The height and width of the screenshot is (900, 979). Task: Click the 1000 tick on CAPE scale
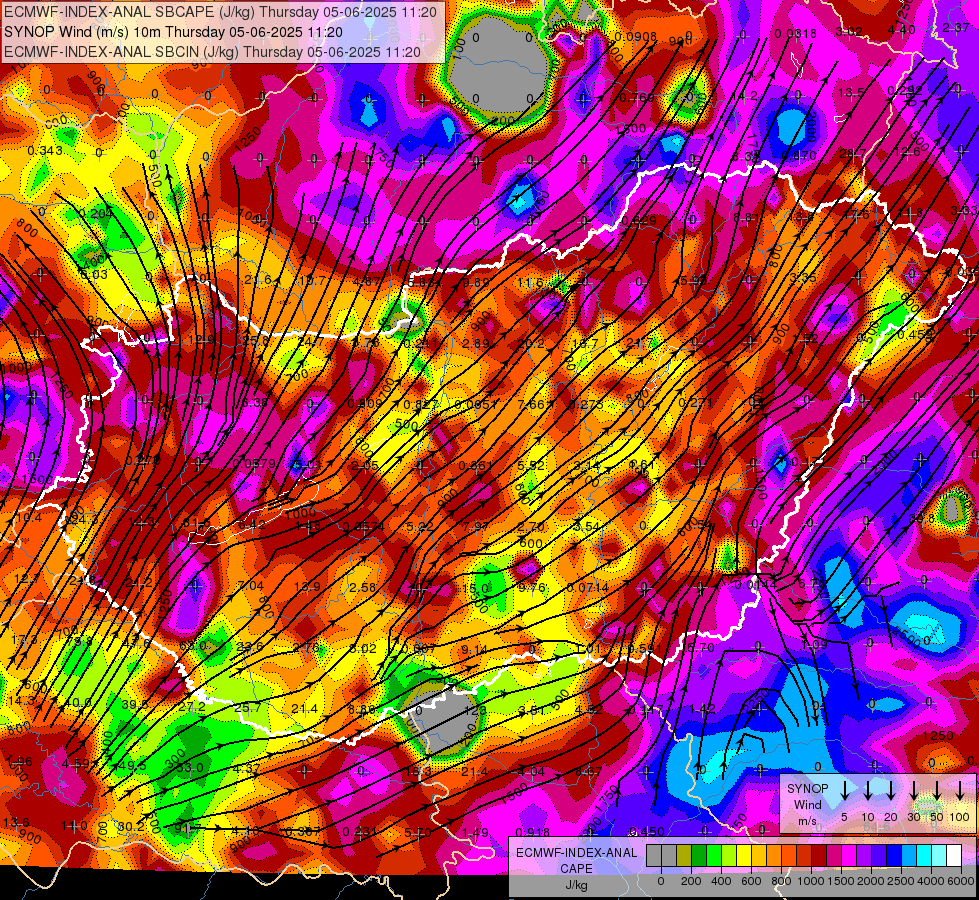pos(811,881)
